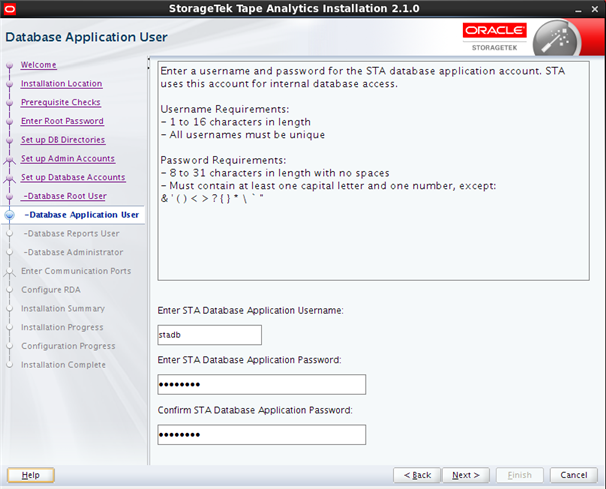Viewport: 606px width, 489px height.
Task: Focus the STA Database Application Username field
Action: pos(209,335)
